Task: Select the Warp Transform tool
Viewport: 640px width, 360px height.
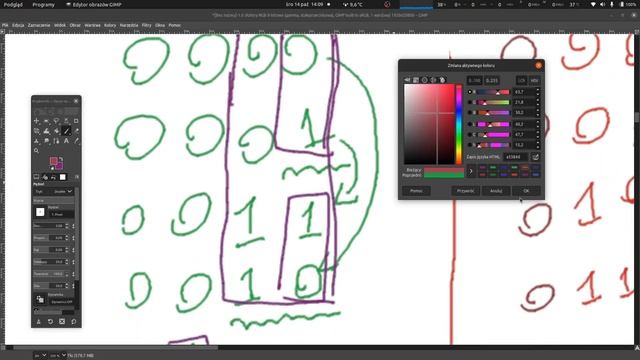Action: point(47,131)
